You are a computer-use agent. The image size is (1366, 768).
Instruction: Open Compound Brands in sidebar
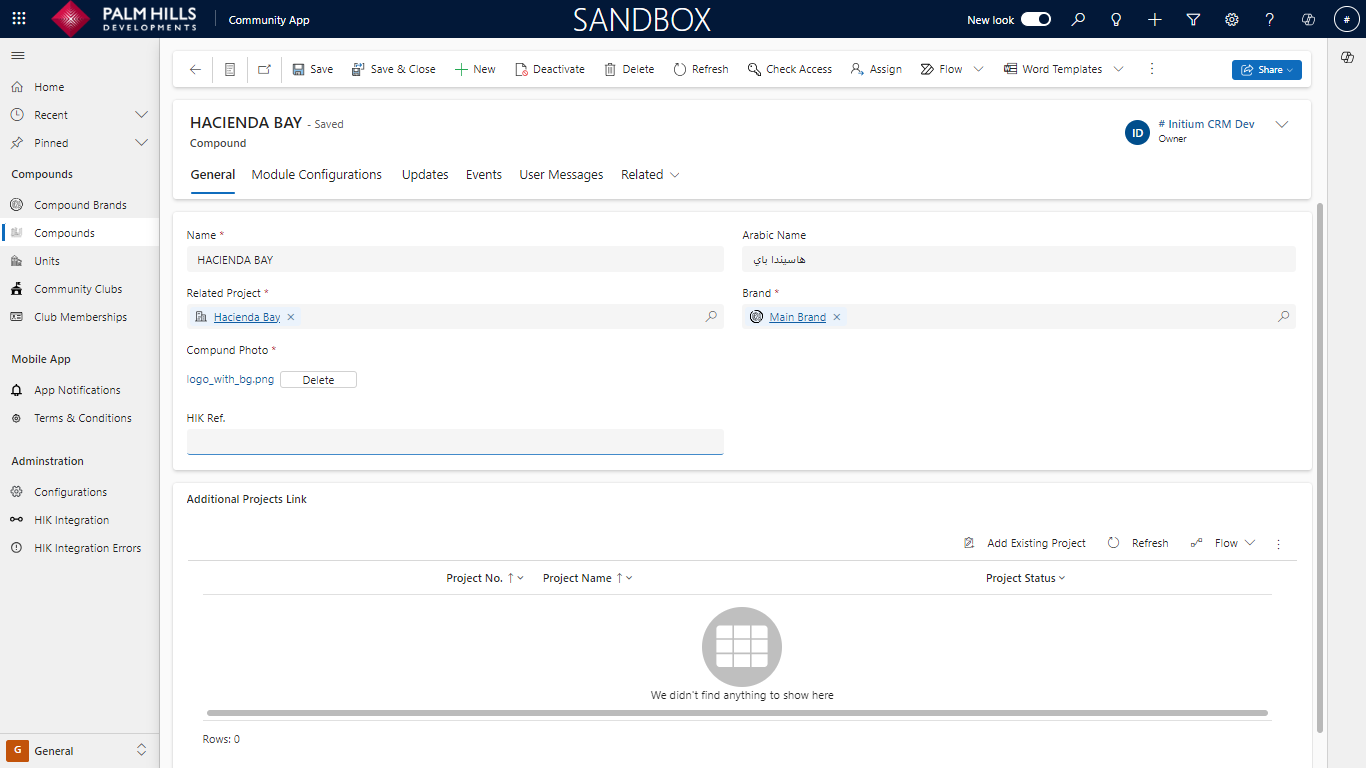tap(80, 205)
